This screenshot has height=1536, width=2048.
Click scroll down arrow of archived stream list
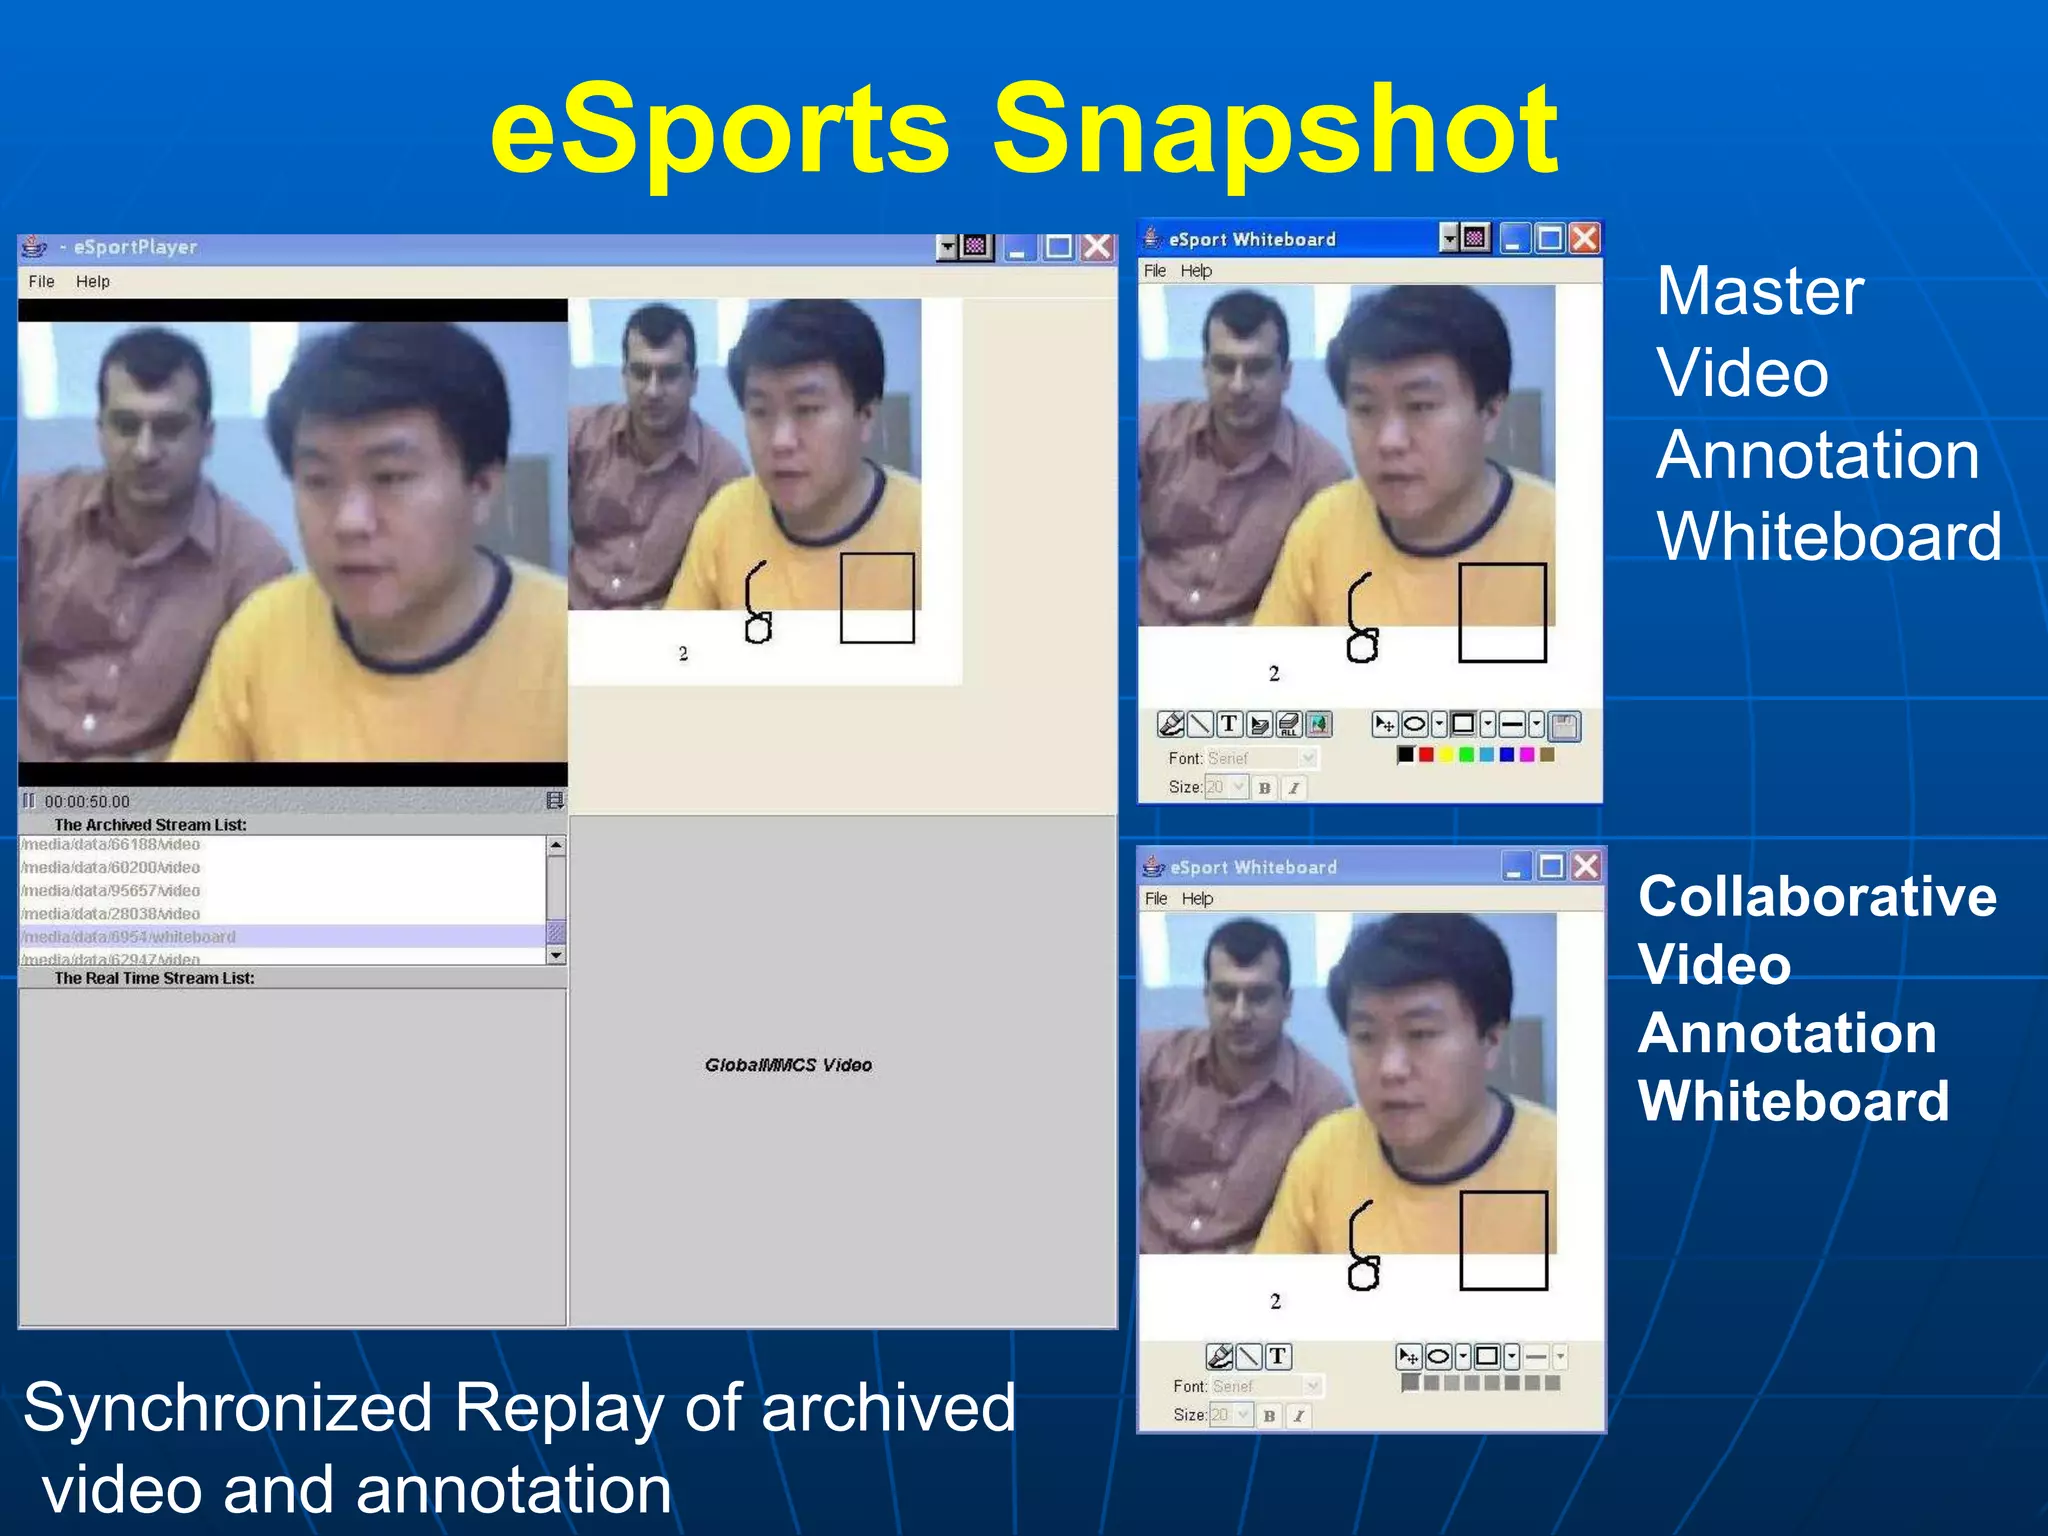pos(556,955)
